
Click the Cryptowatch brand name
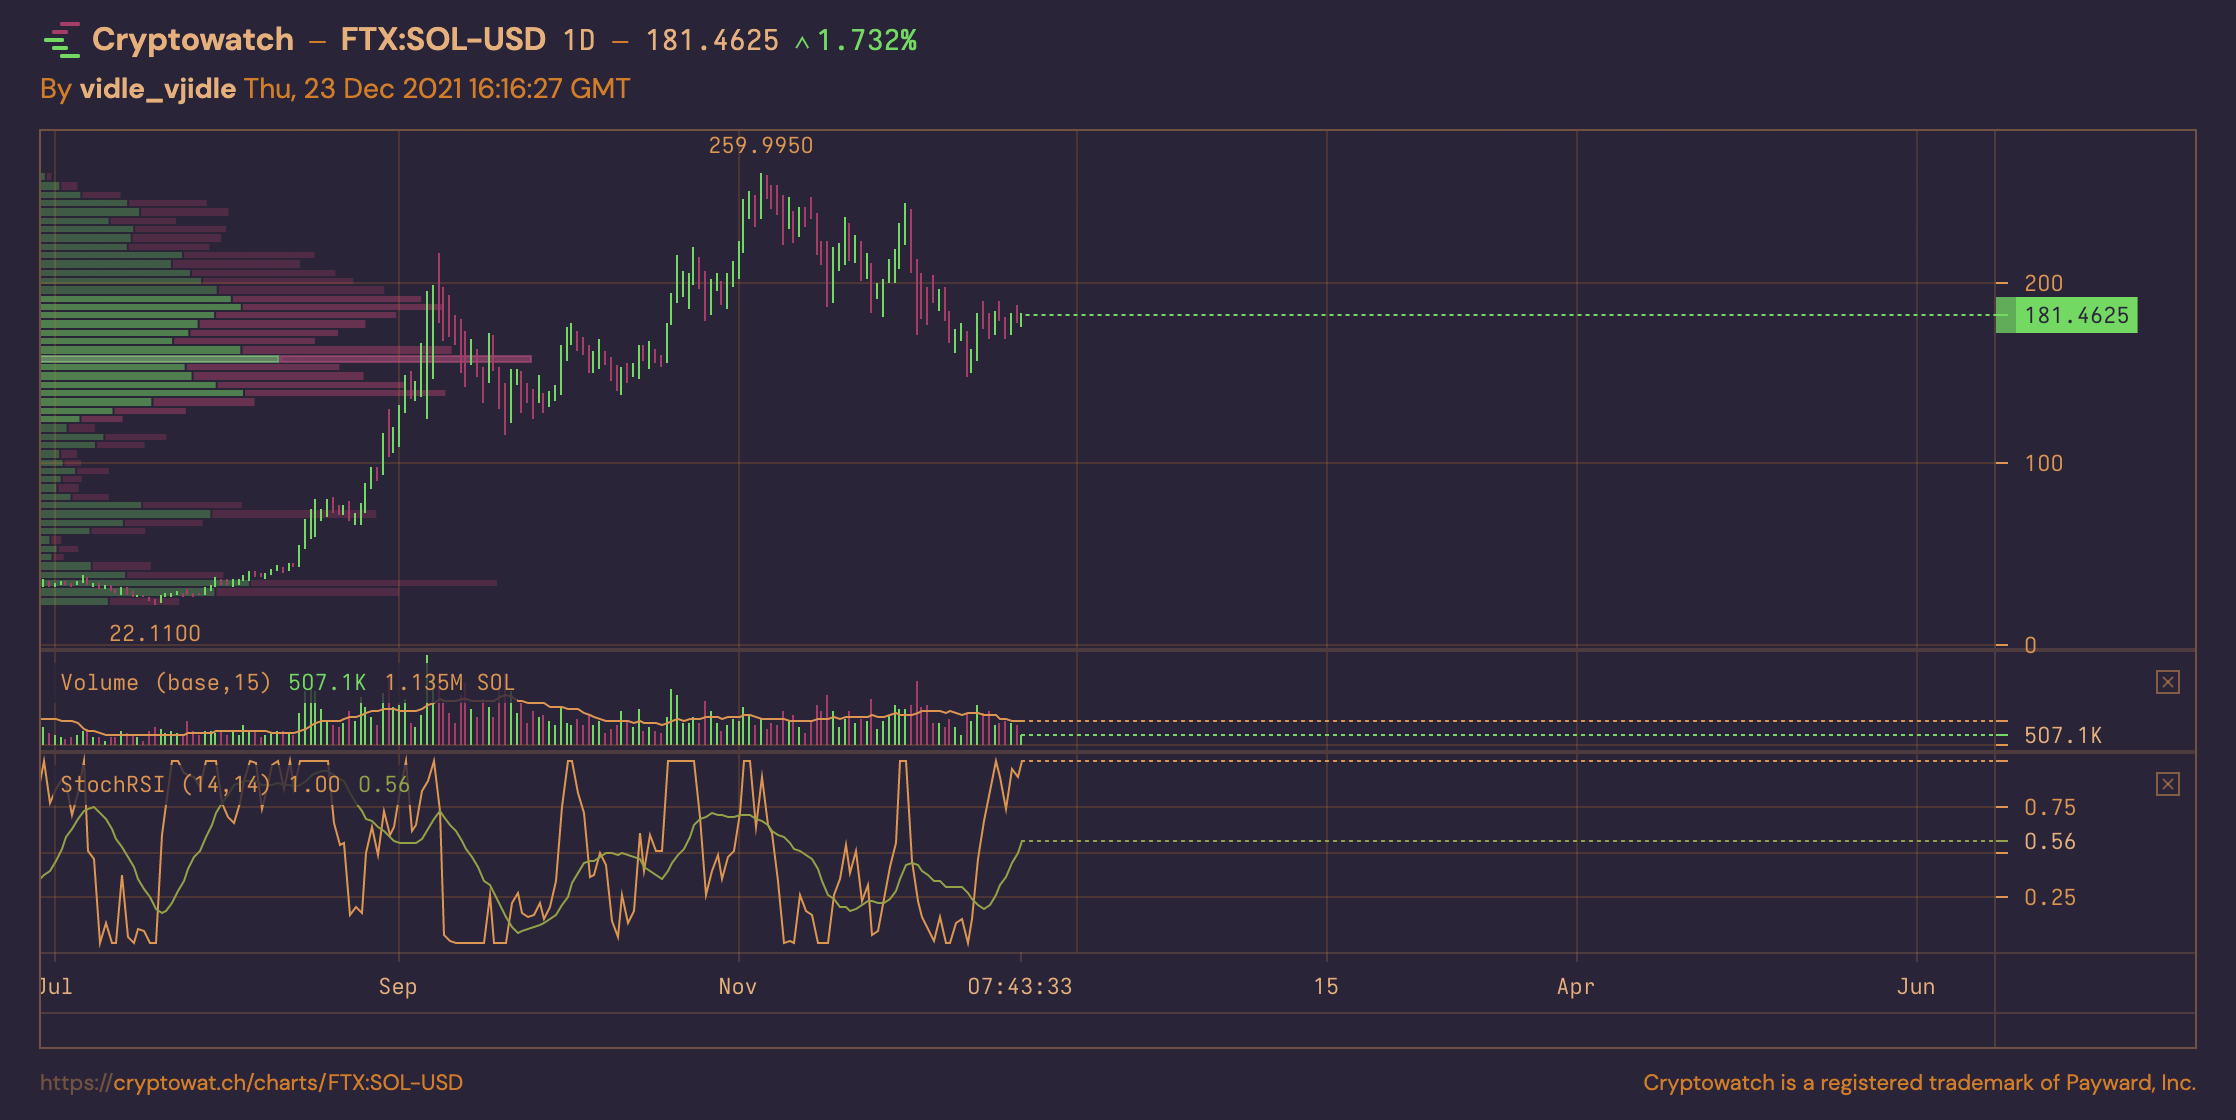point(193,39)
